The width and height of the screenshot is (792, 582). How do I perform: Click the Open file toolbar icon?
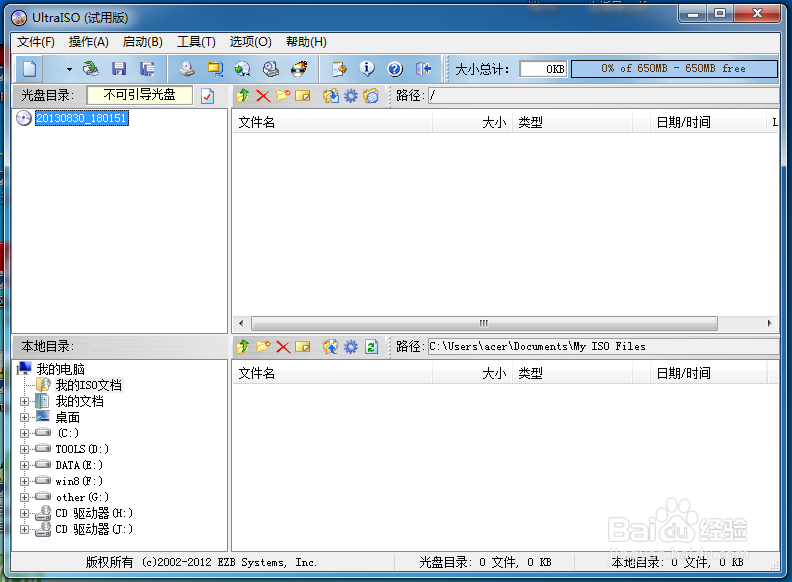point(91,69)
